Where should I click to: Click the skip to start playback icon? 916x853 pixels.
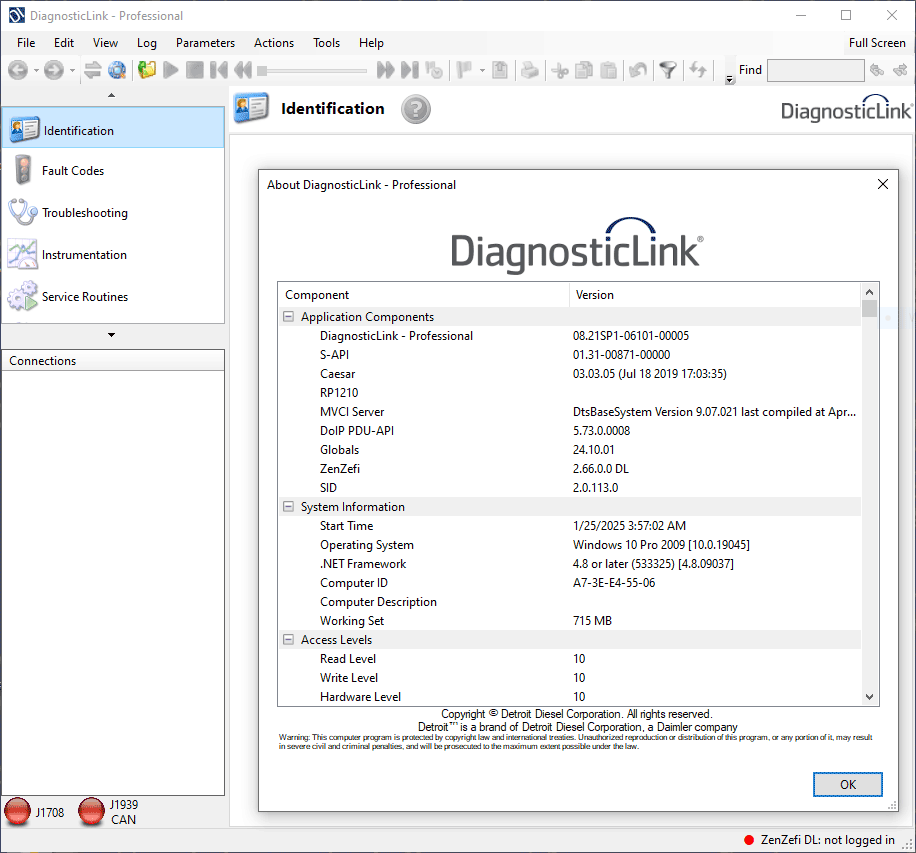(x=218, y=70)
